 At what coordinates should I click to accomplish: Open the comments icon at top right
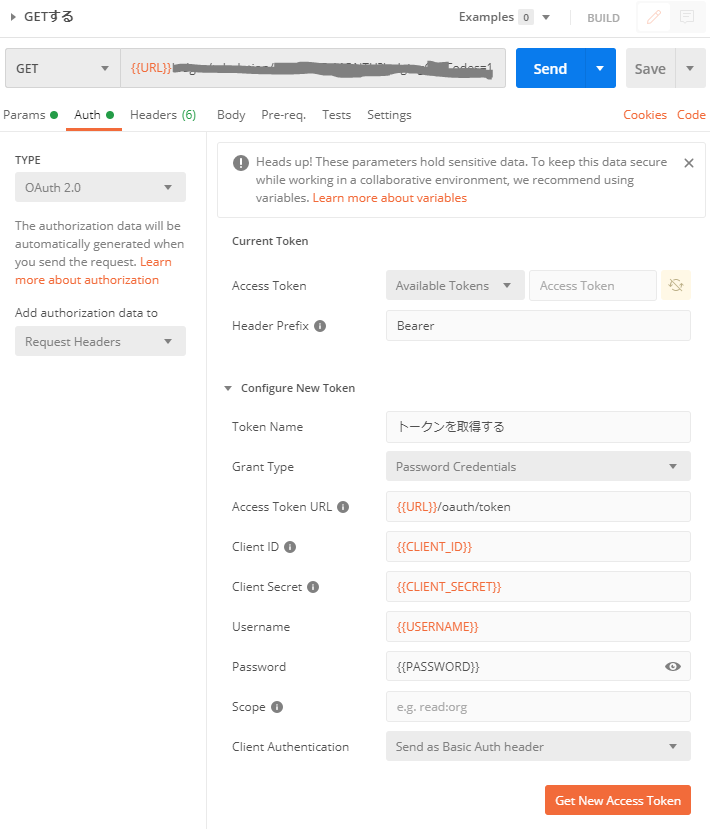(x=687, y=17)
